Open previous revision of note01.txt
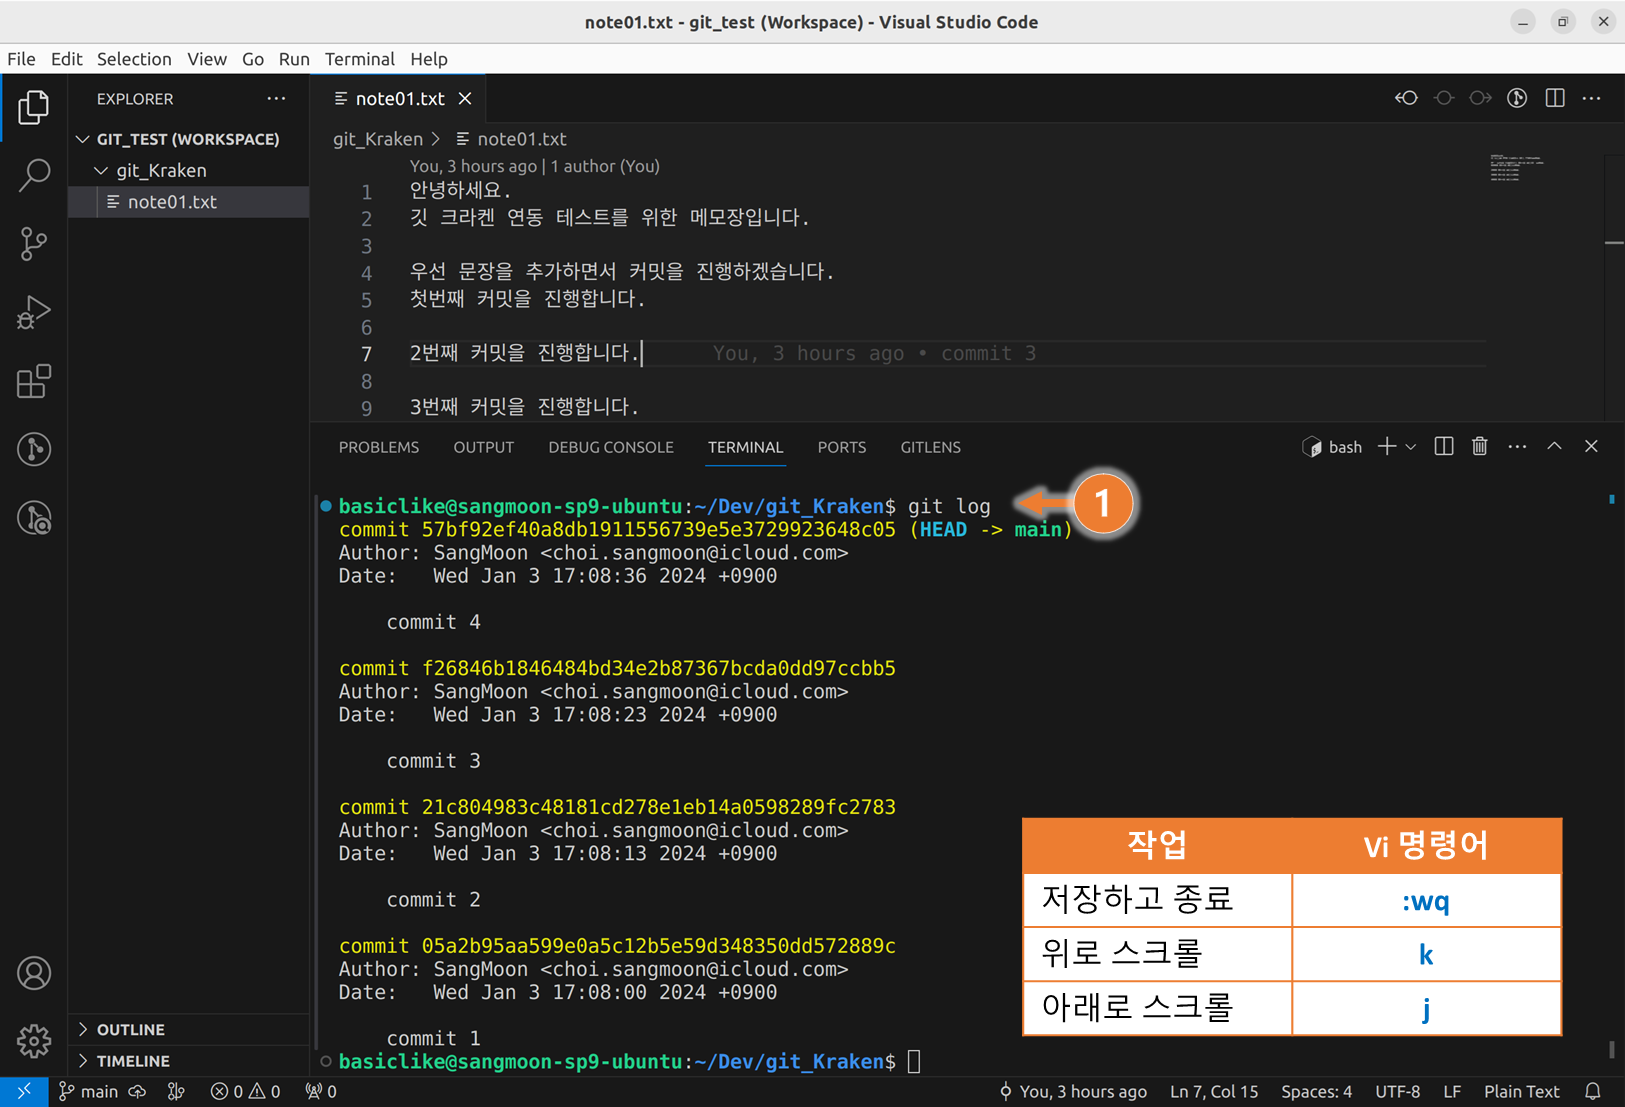 point(1406,98)
